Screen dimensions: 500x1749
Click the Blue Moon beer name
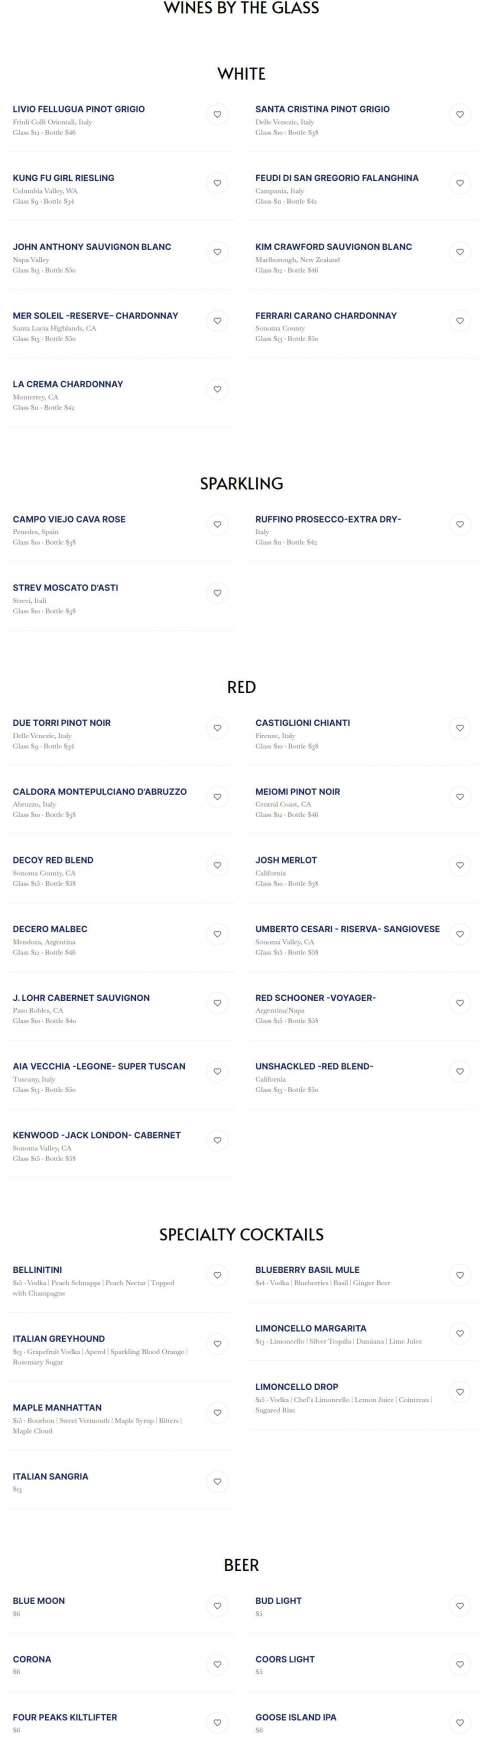click(x=39, y=1601)
